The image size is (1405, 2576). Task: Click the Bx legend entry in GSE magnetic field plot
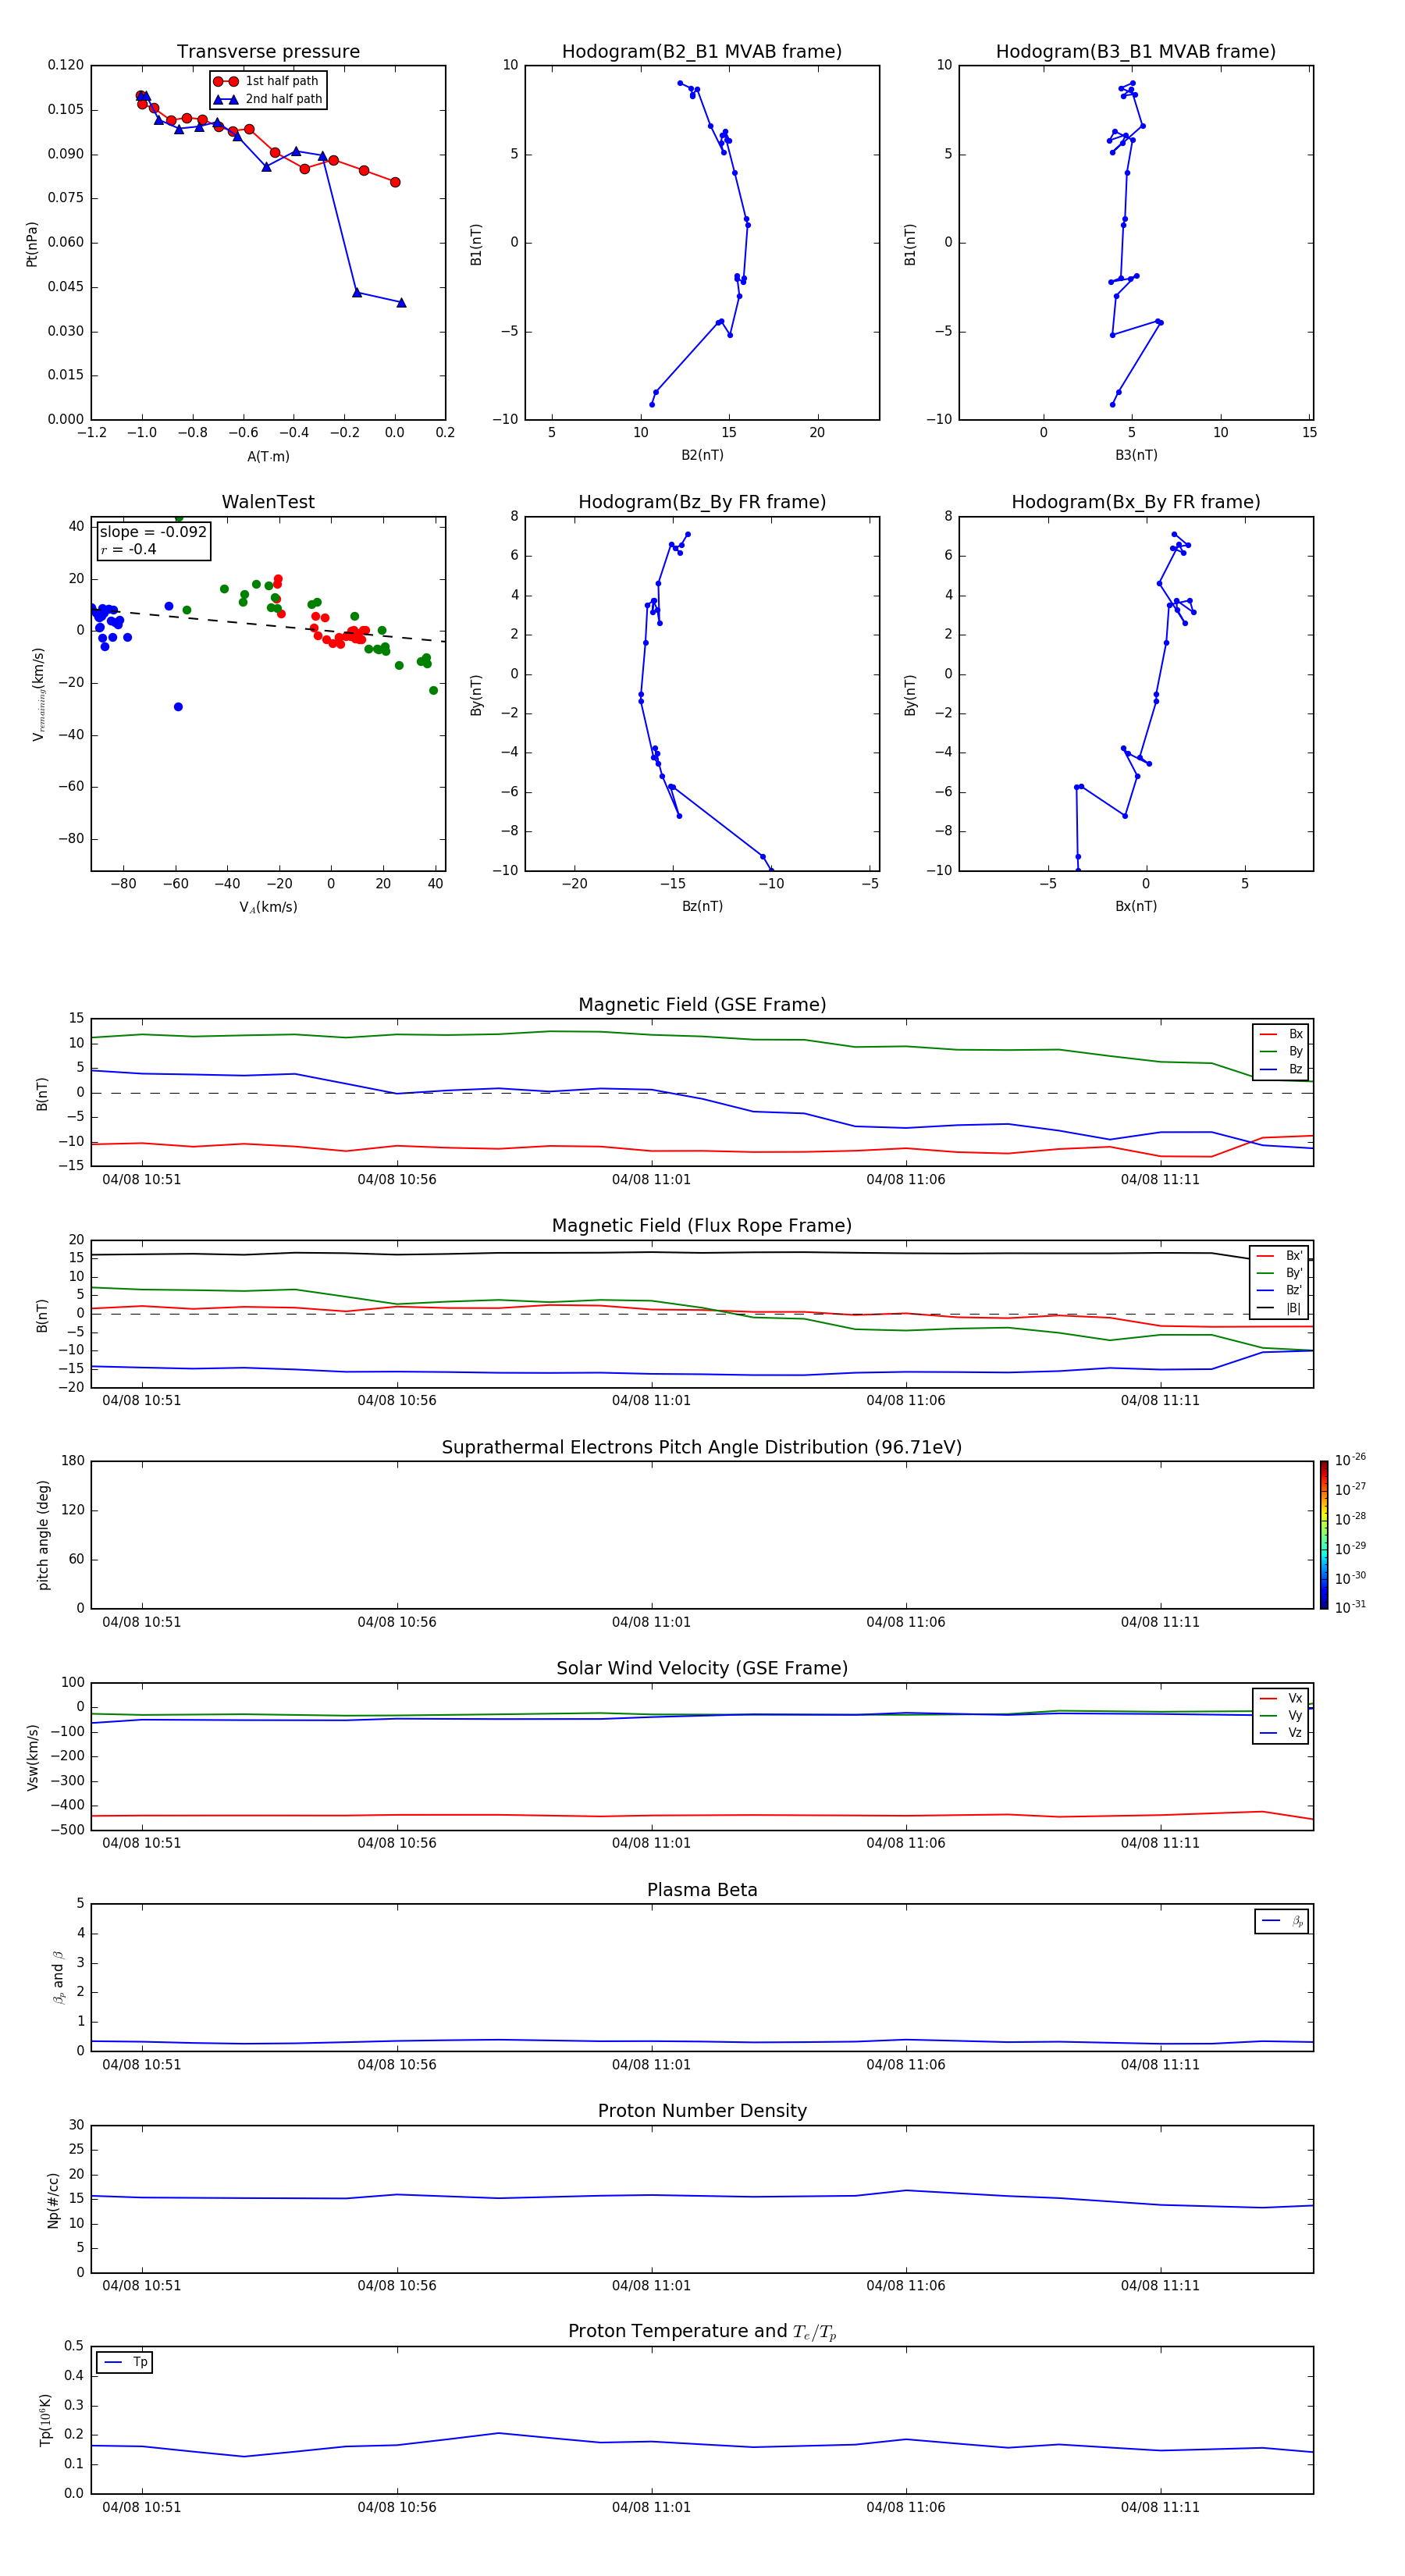1281,1034
